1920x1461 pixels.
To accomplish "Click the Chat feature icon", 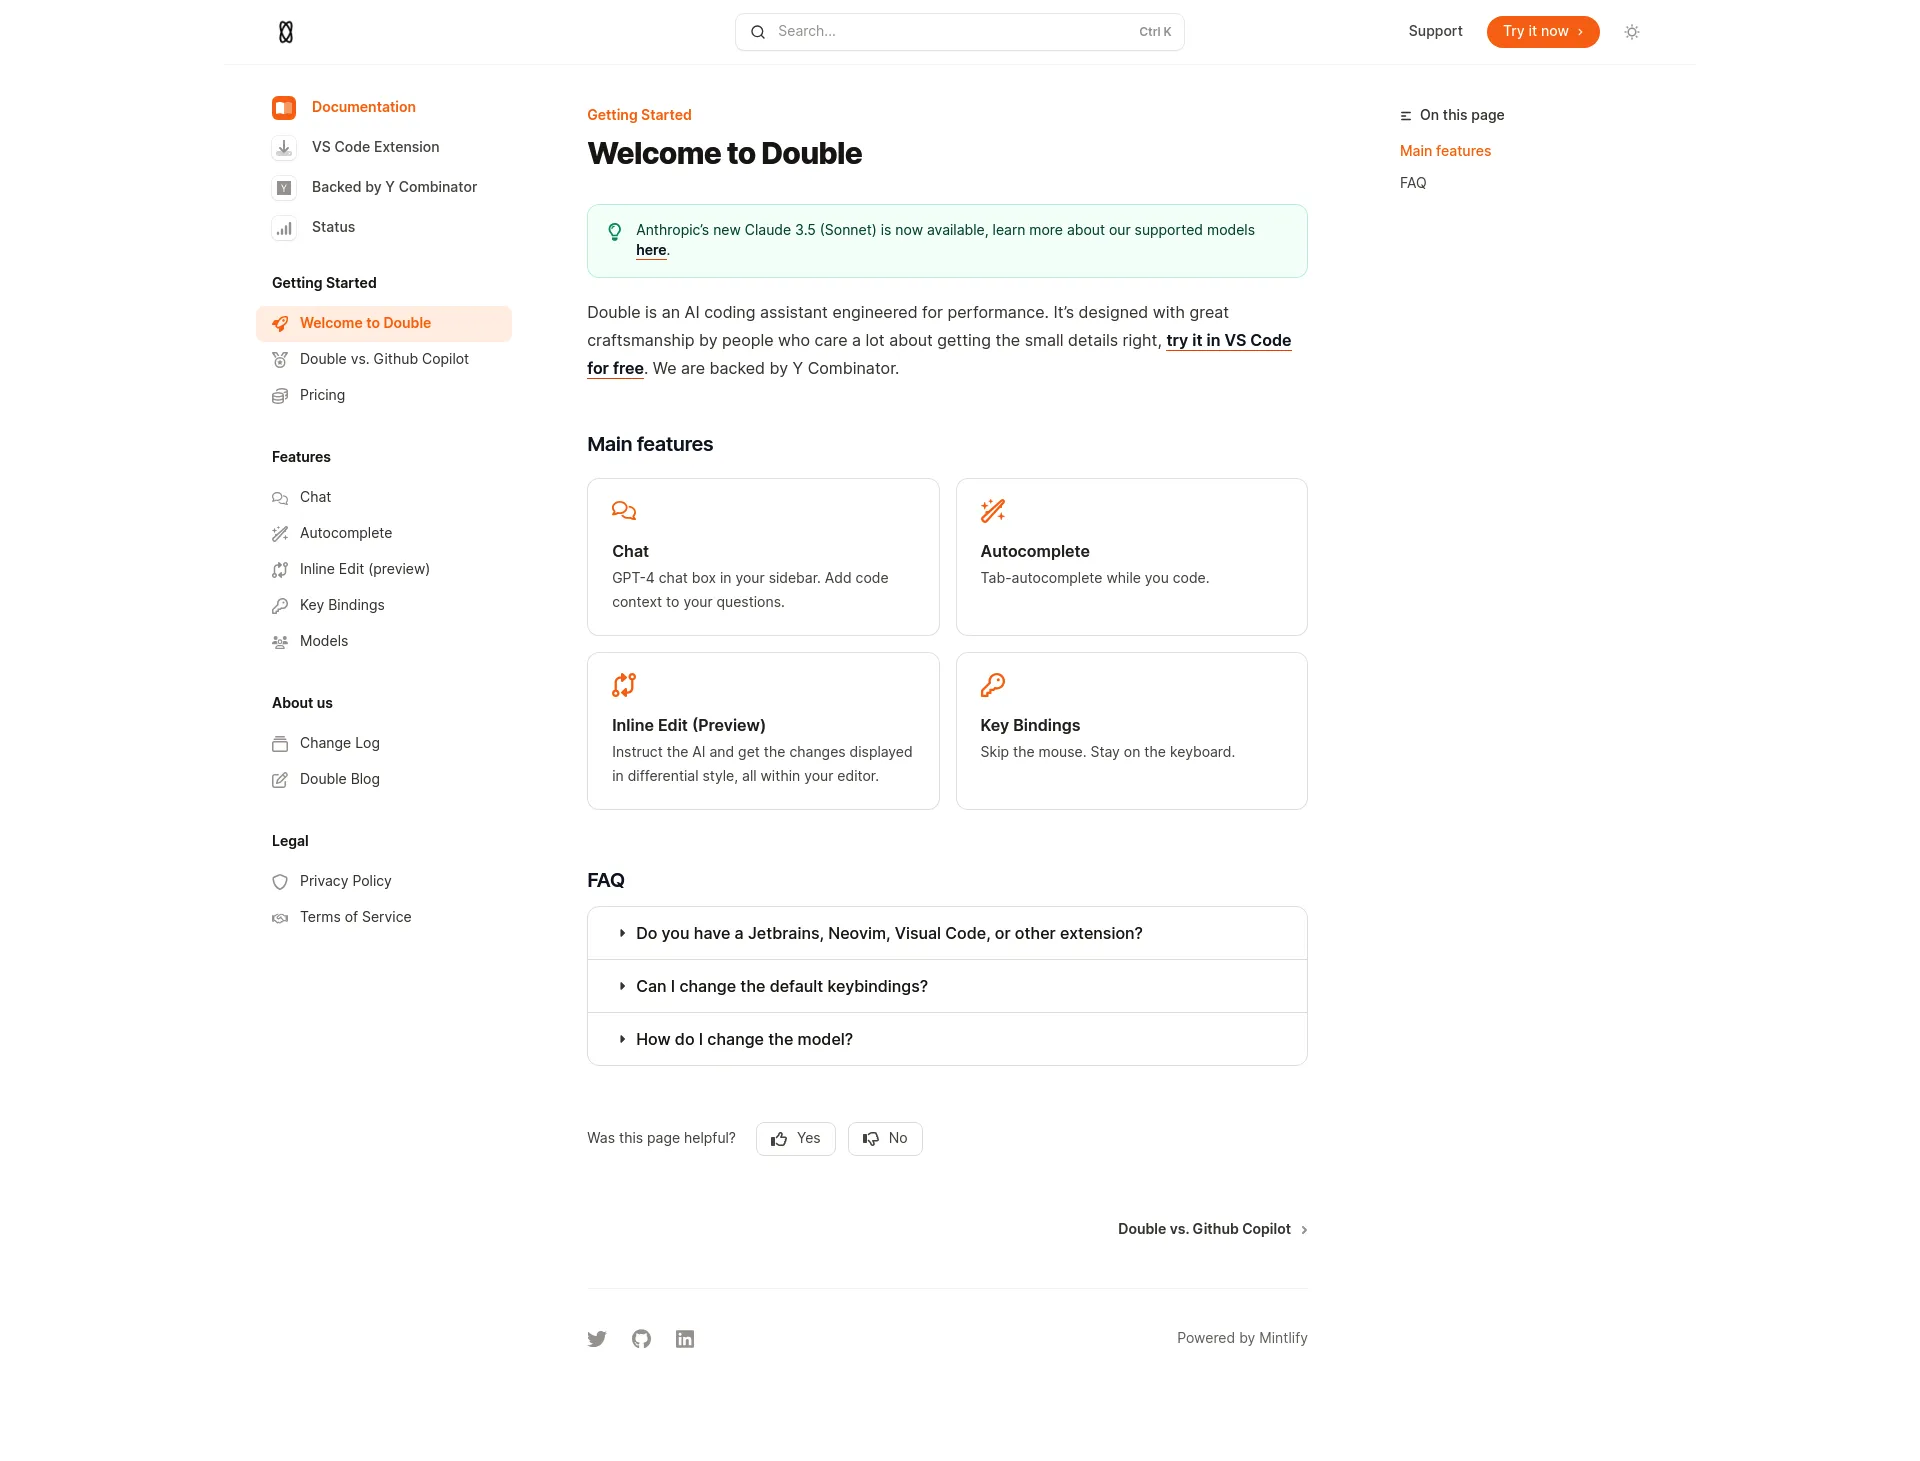I will pyautogui.click(x=625, y=511).
